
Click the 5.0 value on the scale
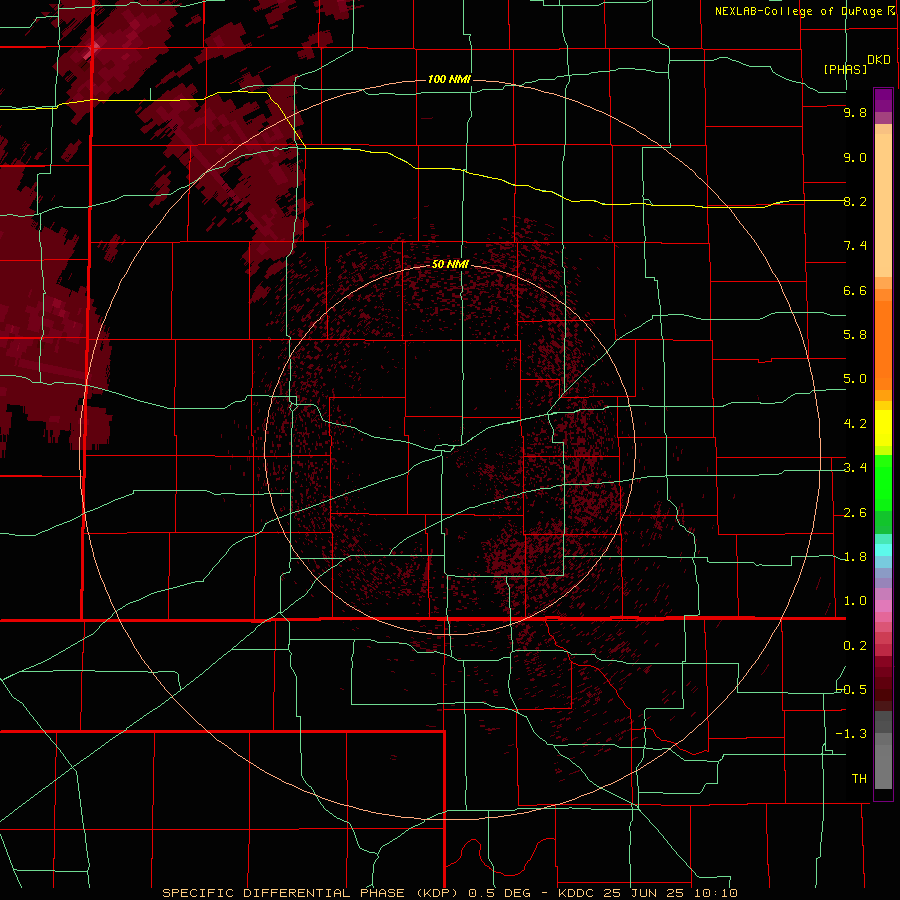(x=855, y=379)
